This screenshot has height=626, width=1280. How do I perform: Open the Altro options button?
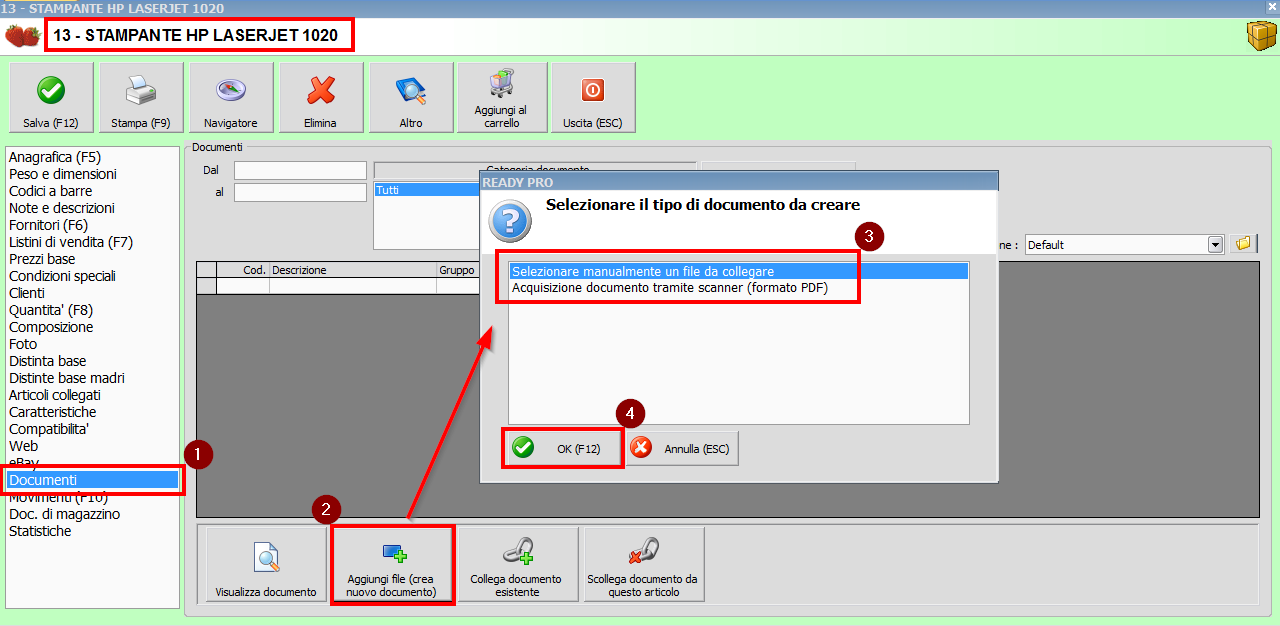click(411, 97)
